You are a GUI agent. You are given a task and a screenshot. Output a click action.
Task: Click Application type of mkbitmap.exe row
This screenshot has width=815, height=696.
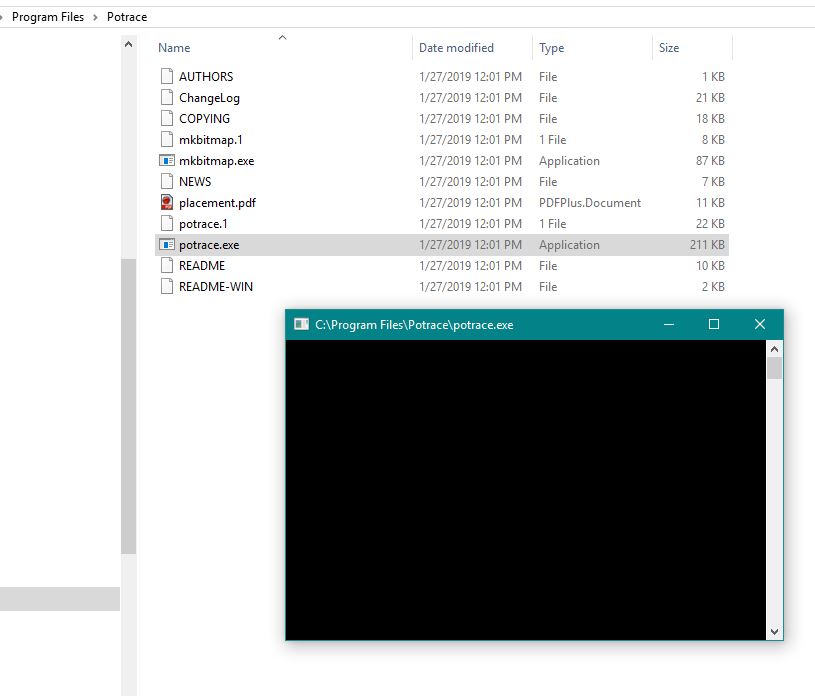pos(569,161)
